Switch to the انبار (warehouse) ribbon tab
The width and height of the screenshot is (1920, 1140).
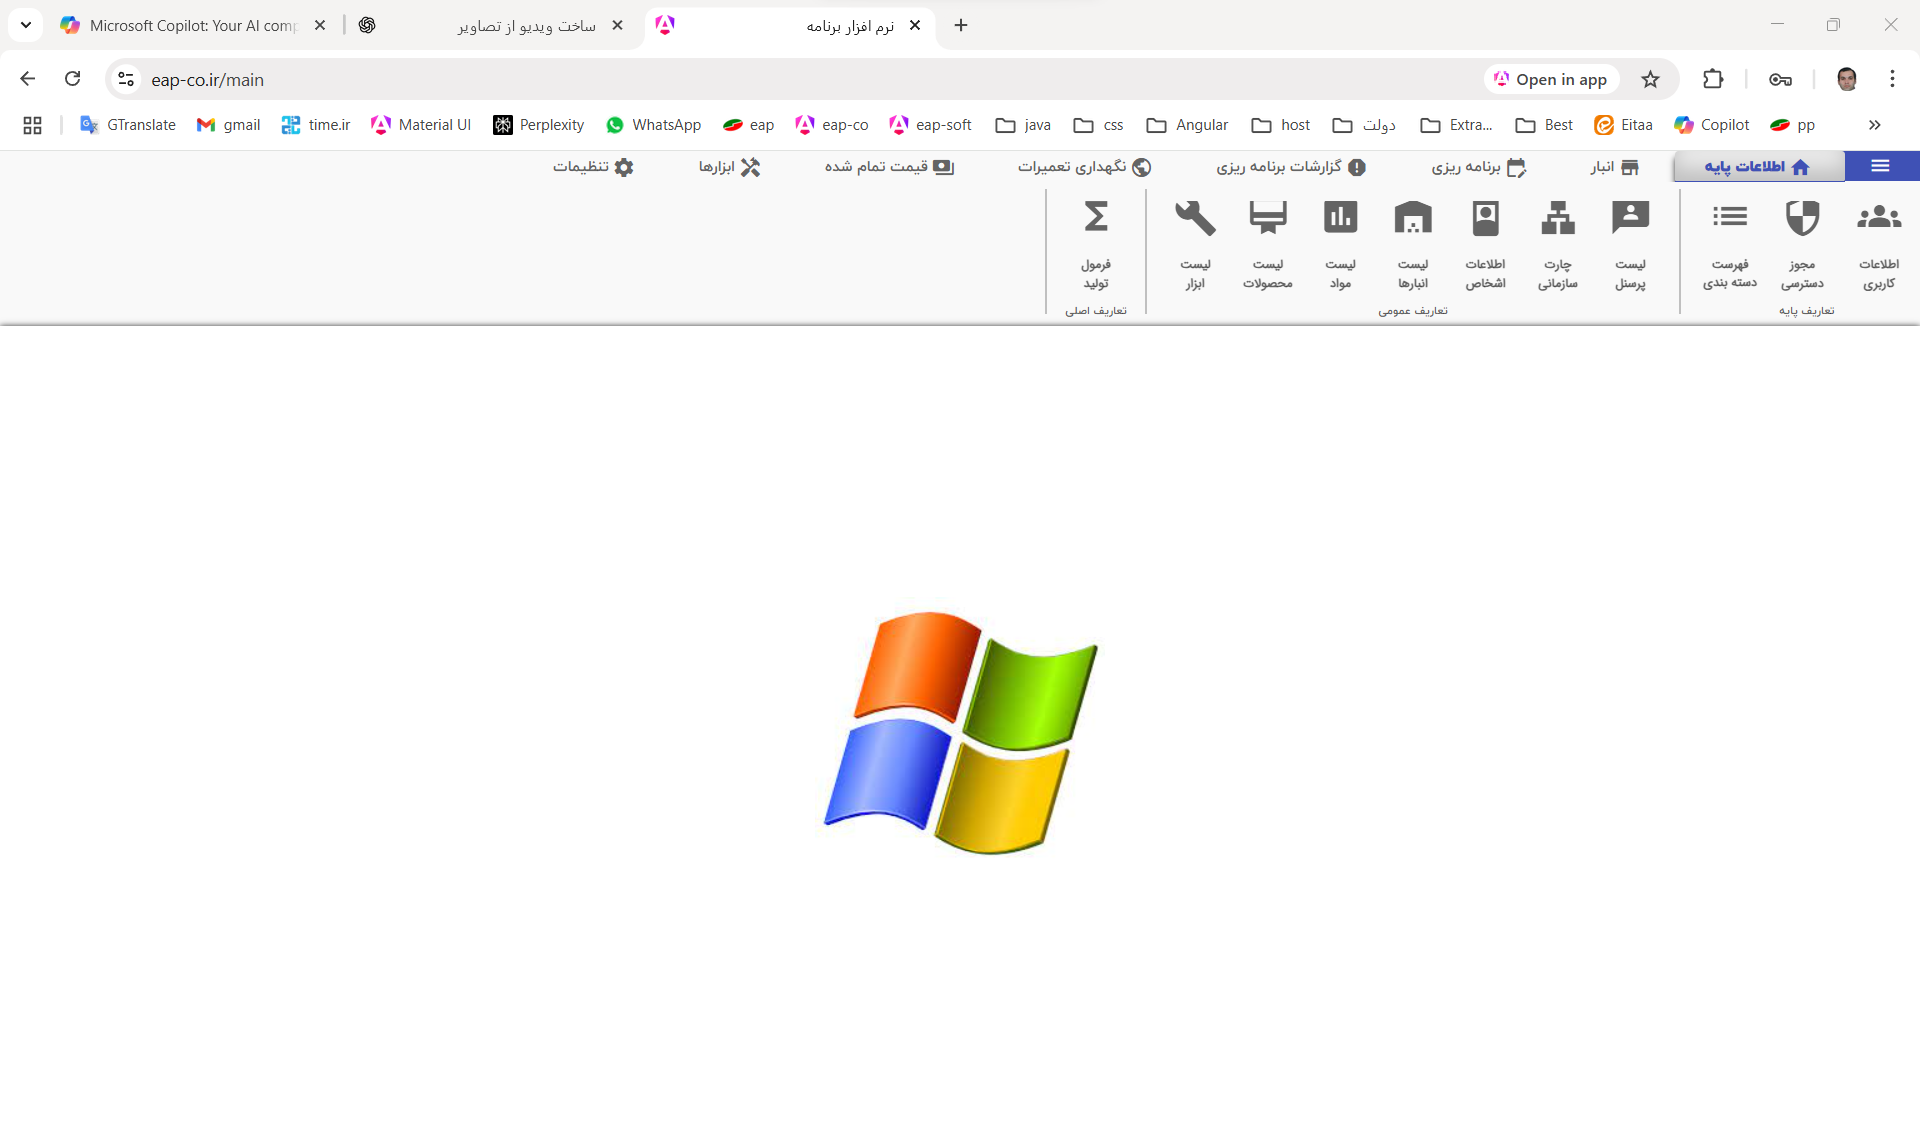pos(1614,167)
